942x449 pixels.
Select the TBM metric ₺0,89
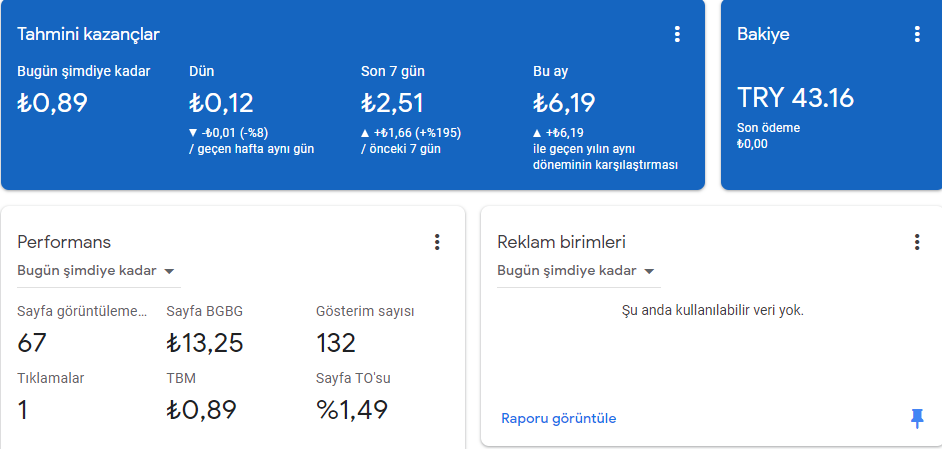(201, 410)
